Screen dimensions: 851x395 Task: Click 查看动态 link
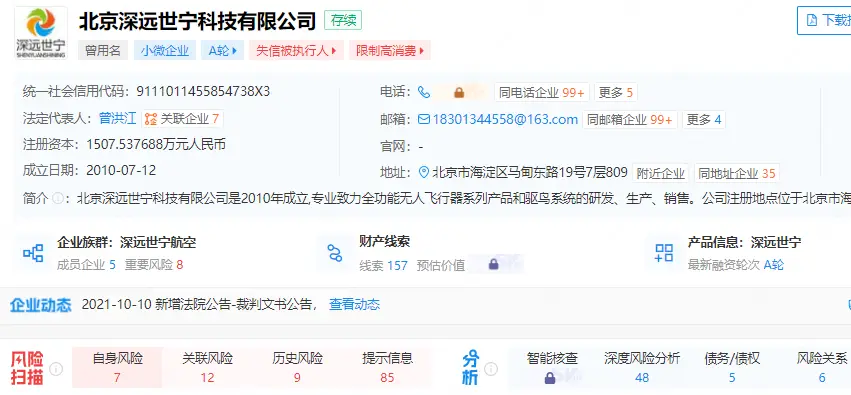pyautogui.click(x=354, y=304)
